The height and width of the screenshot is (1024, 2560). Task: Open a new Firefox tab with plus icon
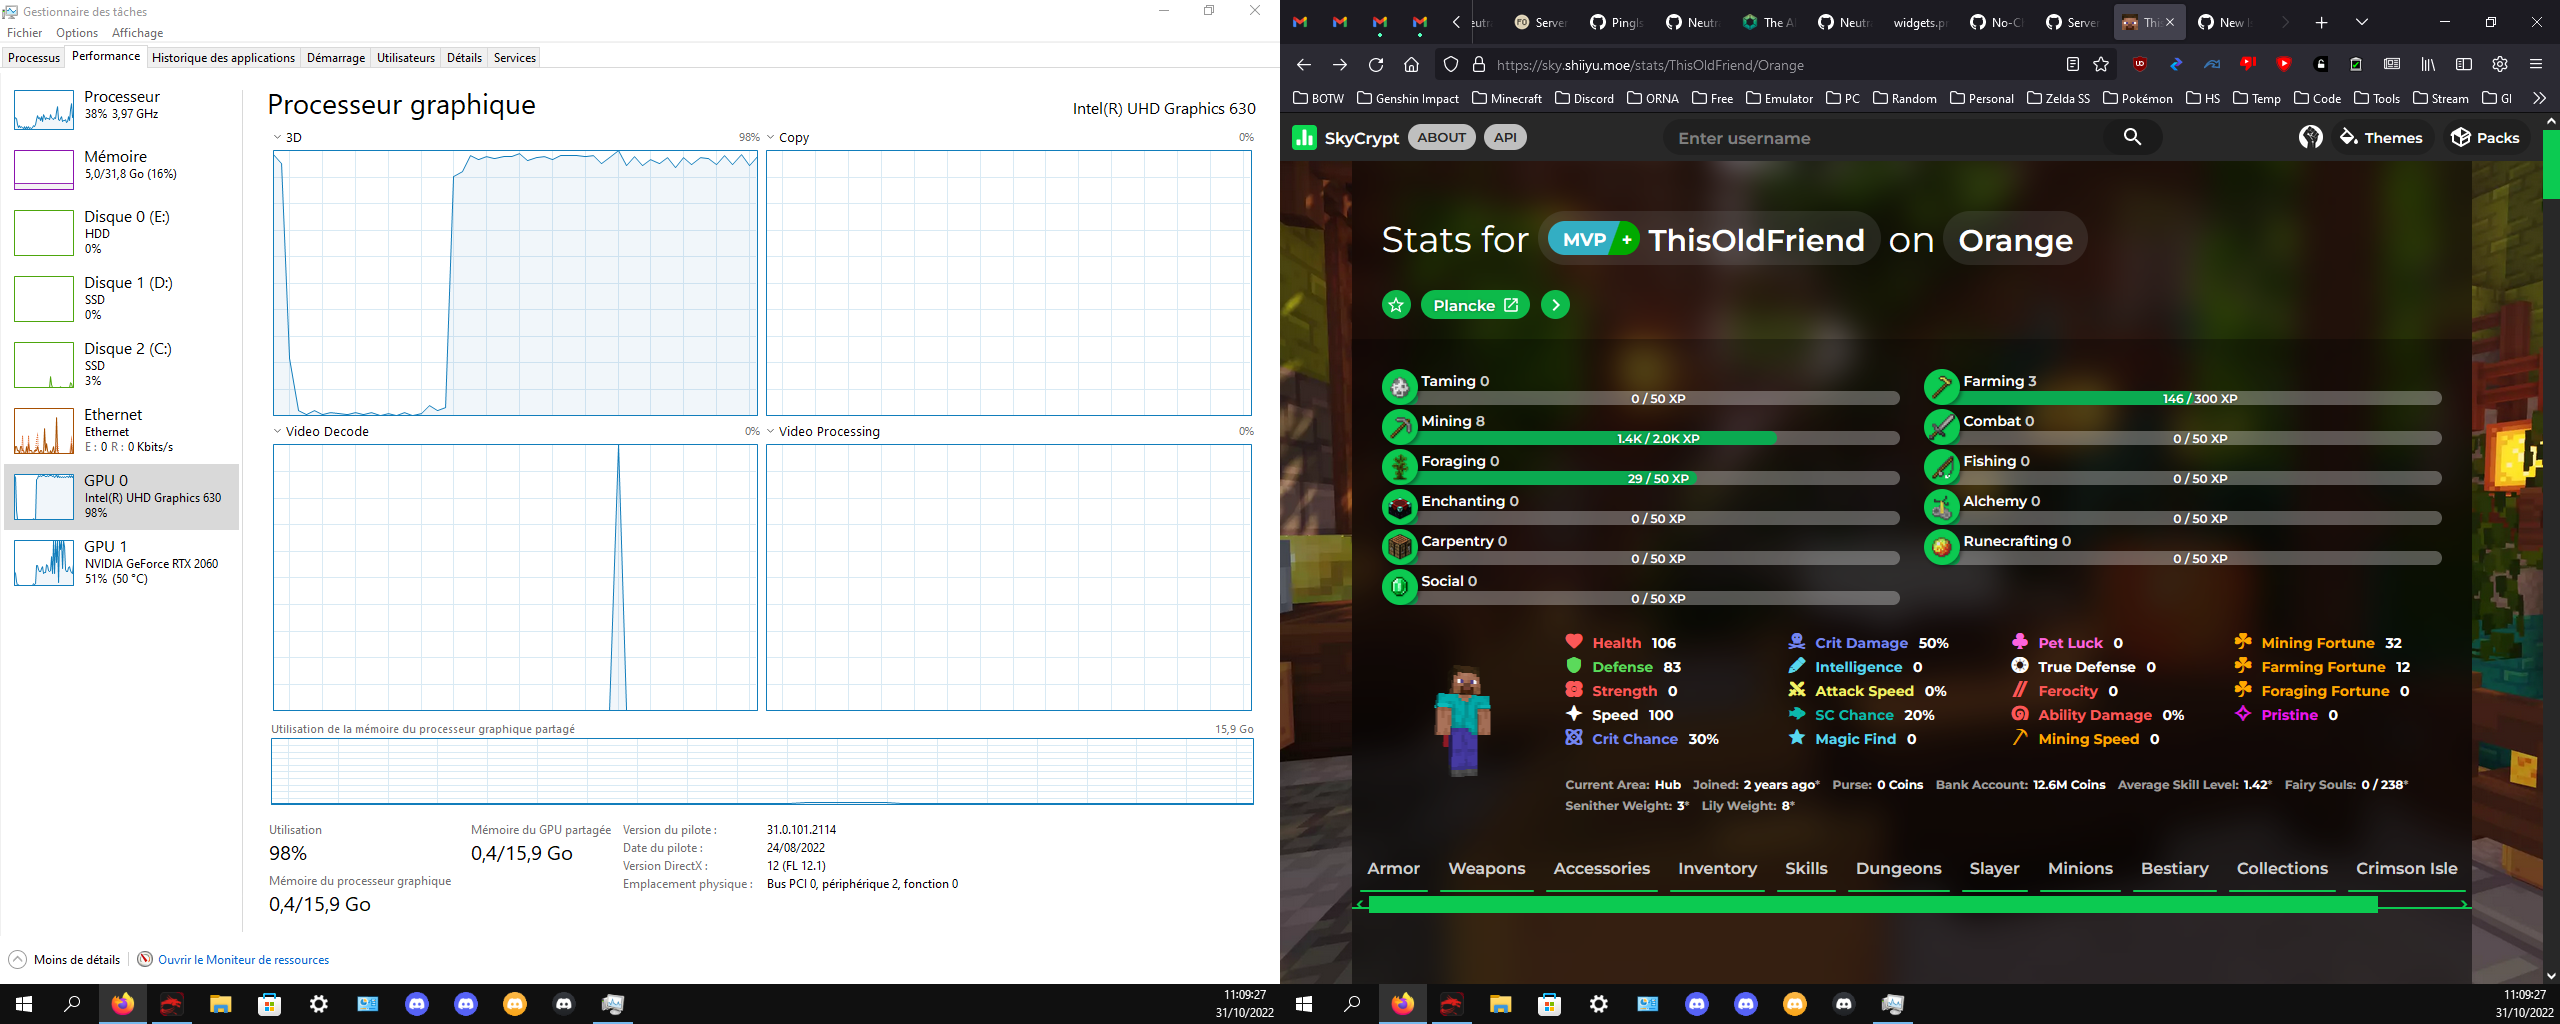click(2321, 22)
